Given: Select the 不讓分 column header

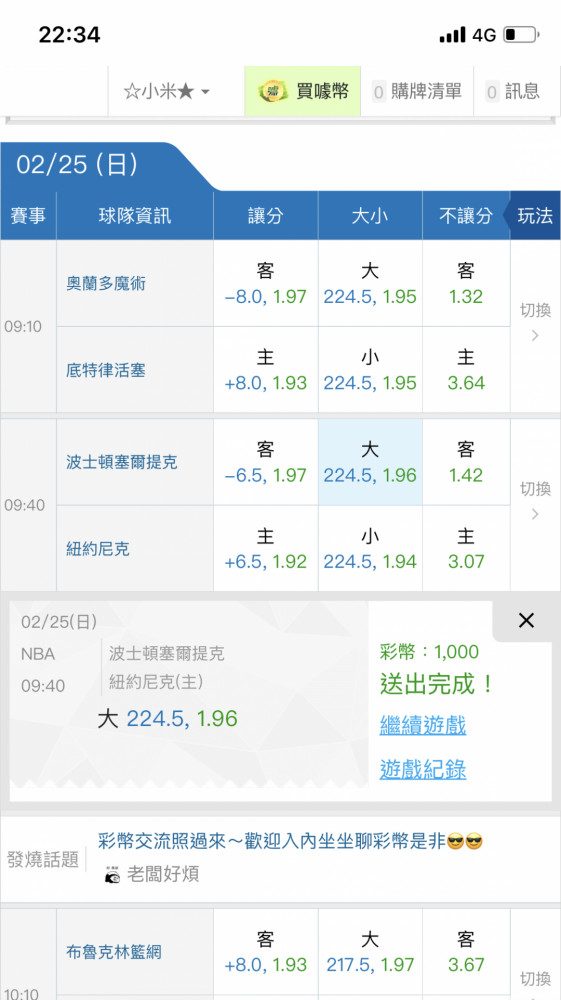Looking at the screenshot, I should click(x=466, y=216).
